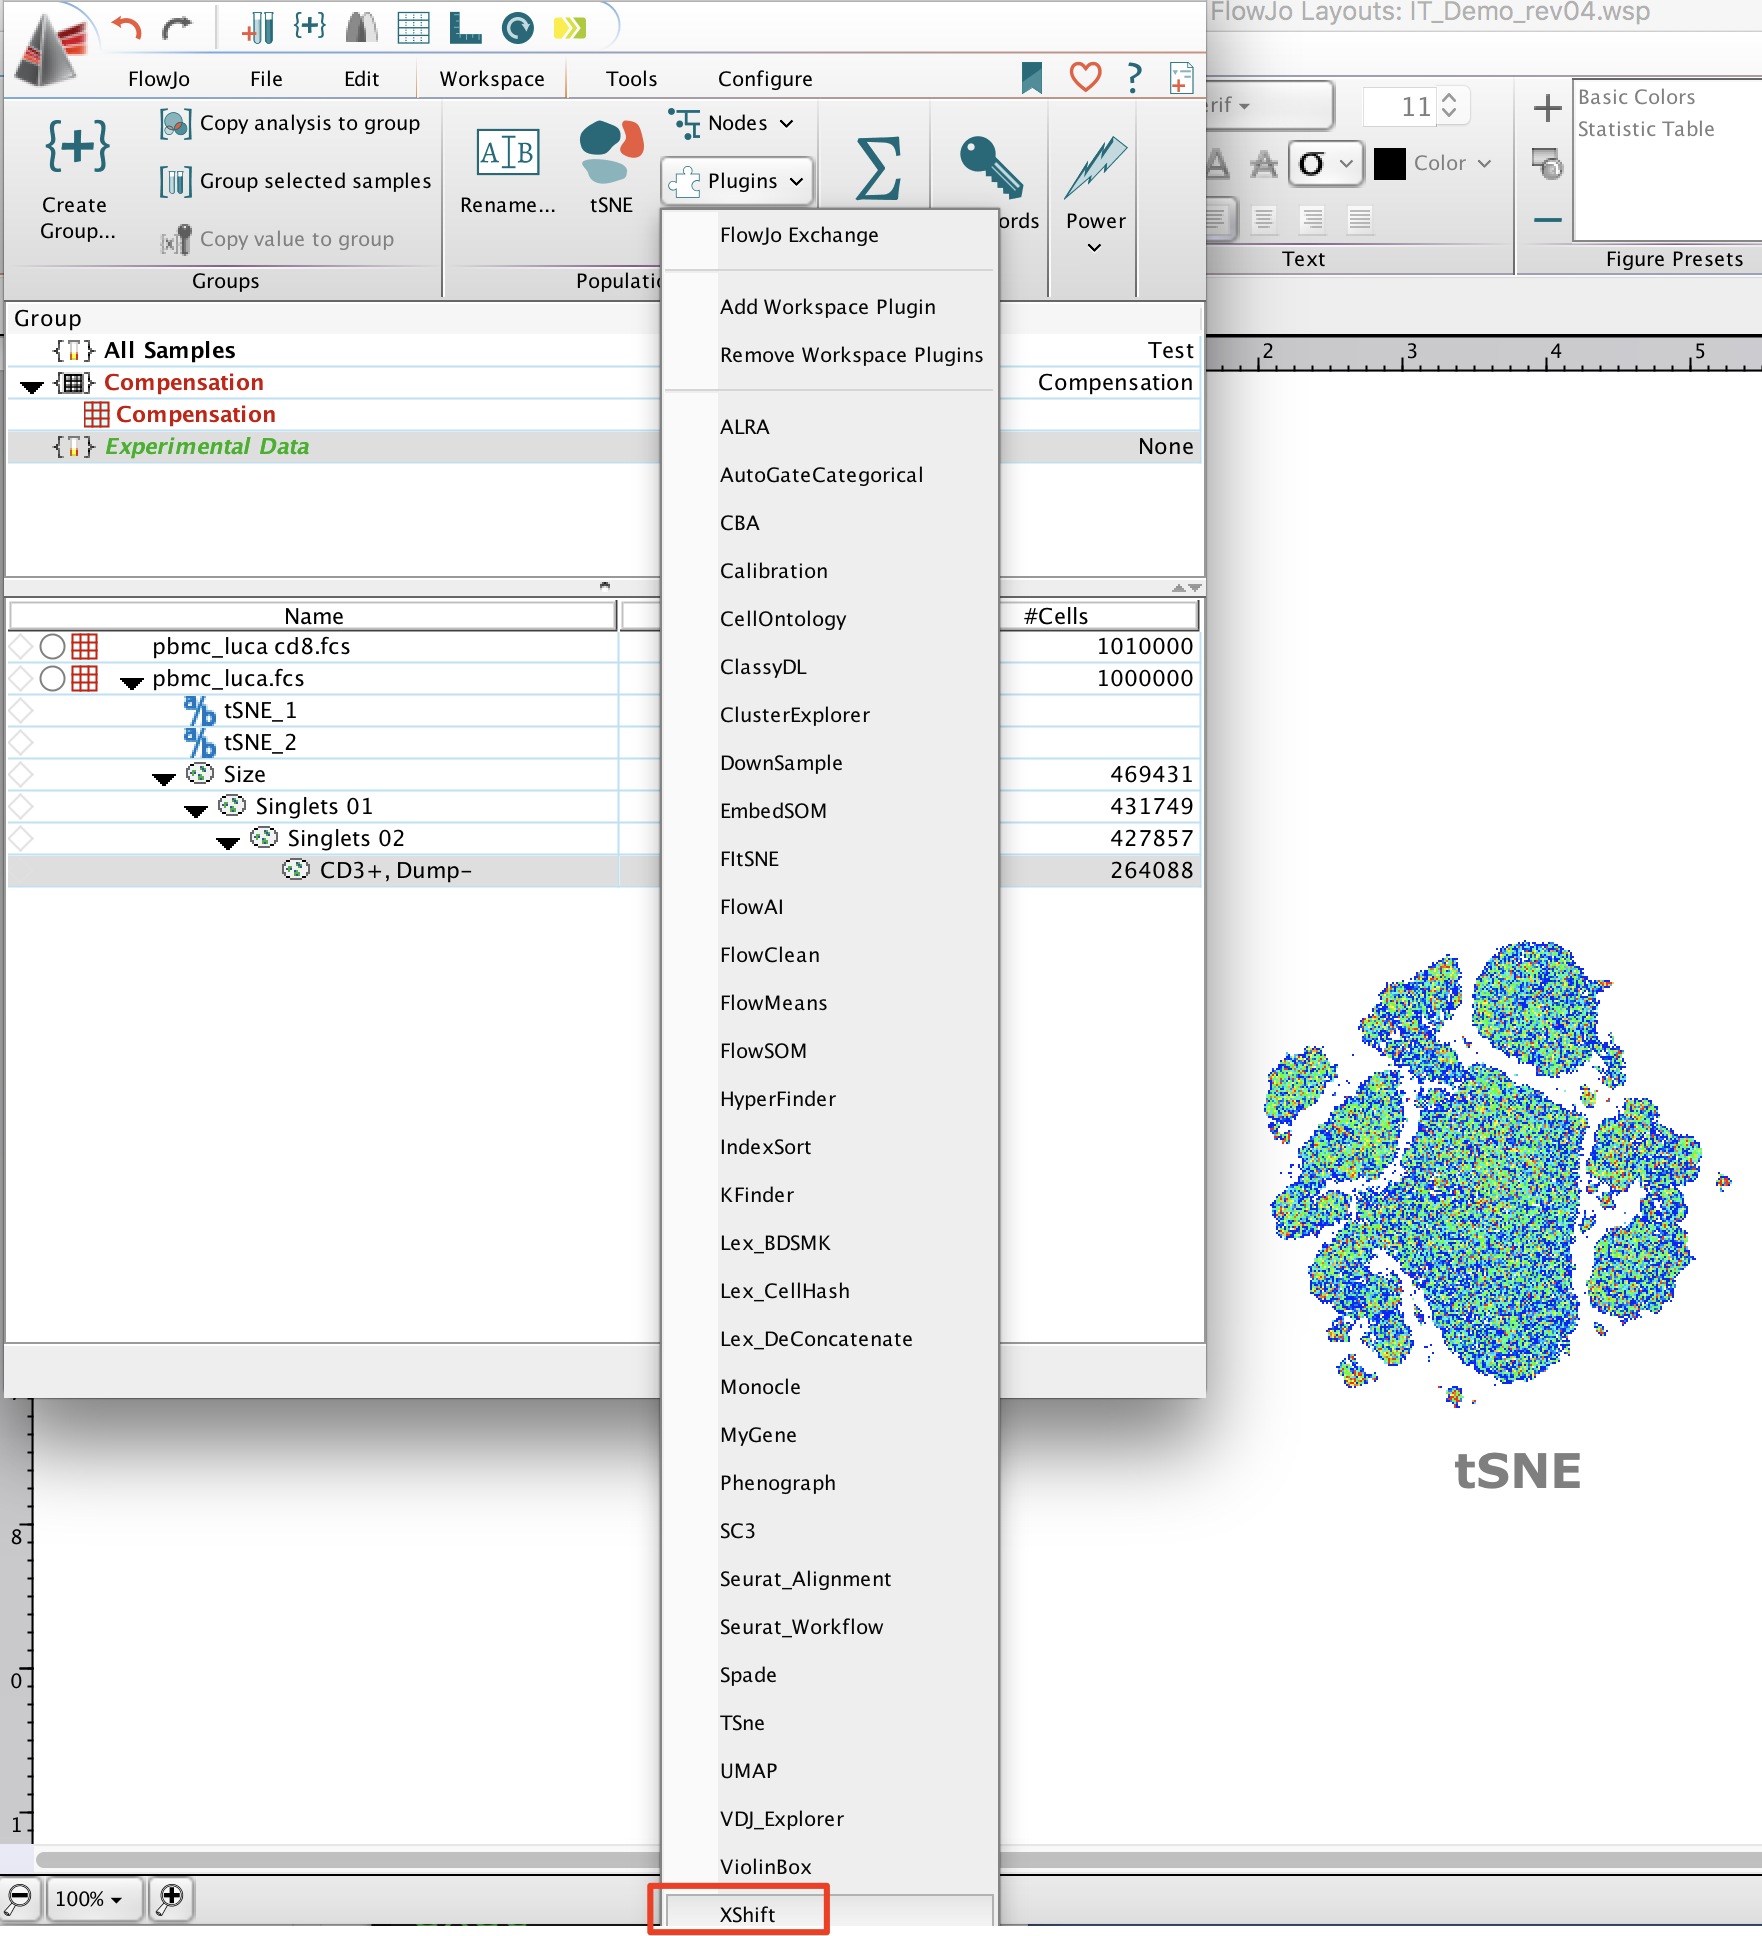1762x1936 pixels.
Task: Open the 100% zoom level dropdown
Action: pyautogui.click(x=88, y=1898)
